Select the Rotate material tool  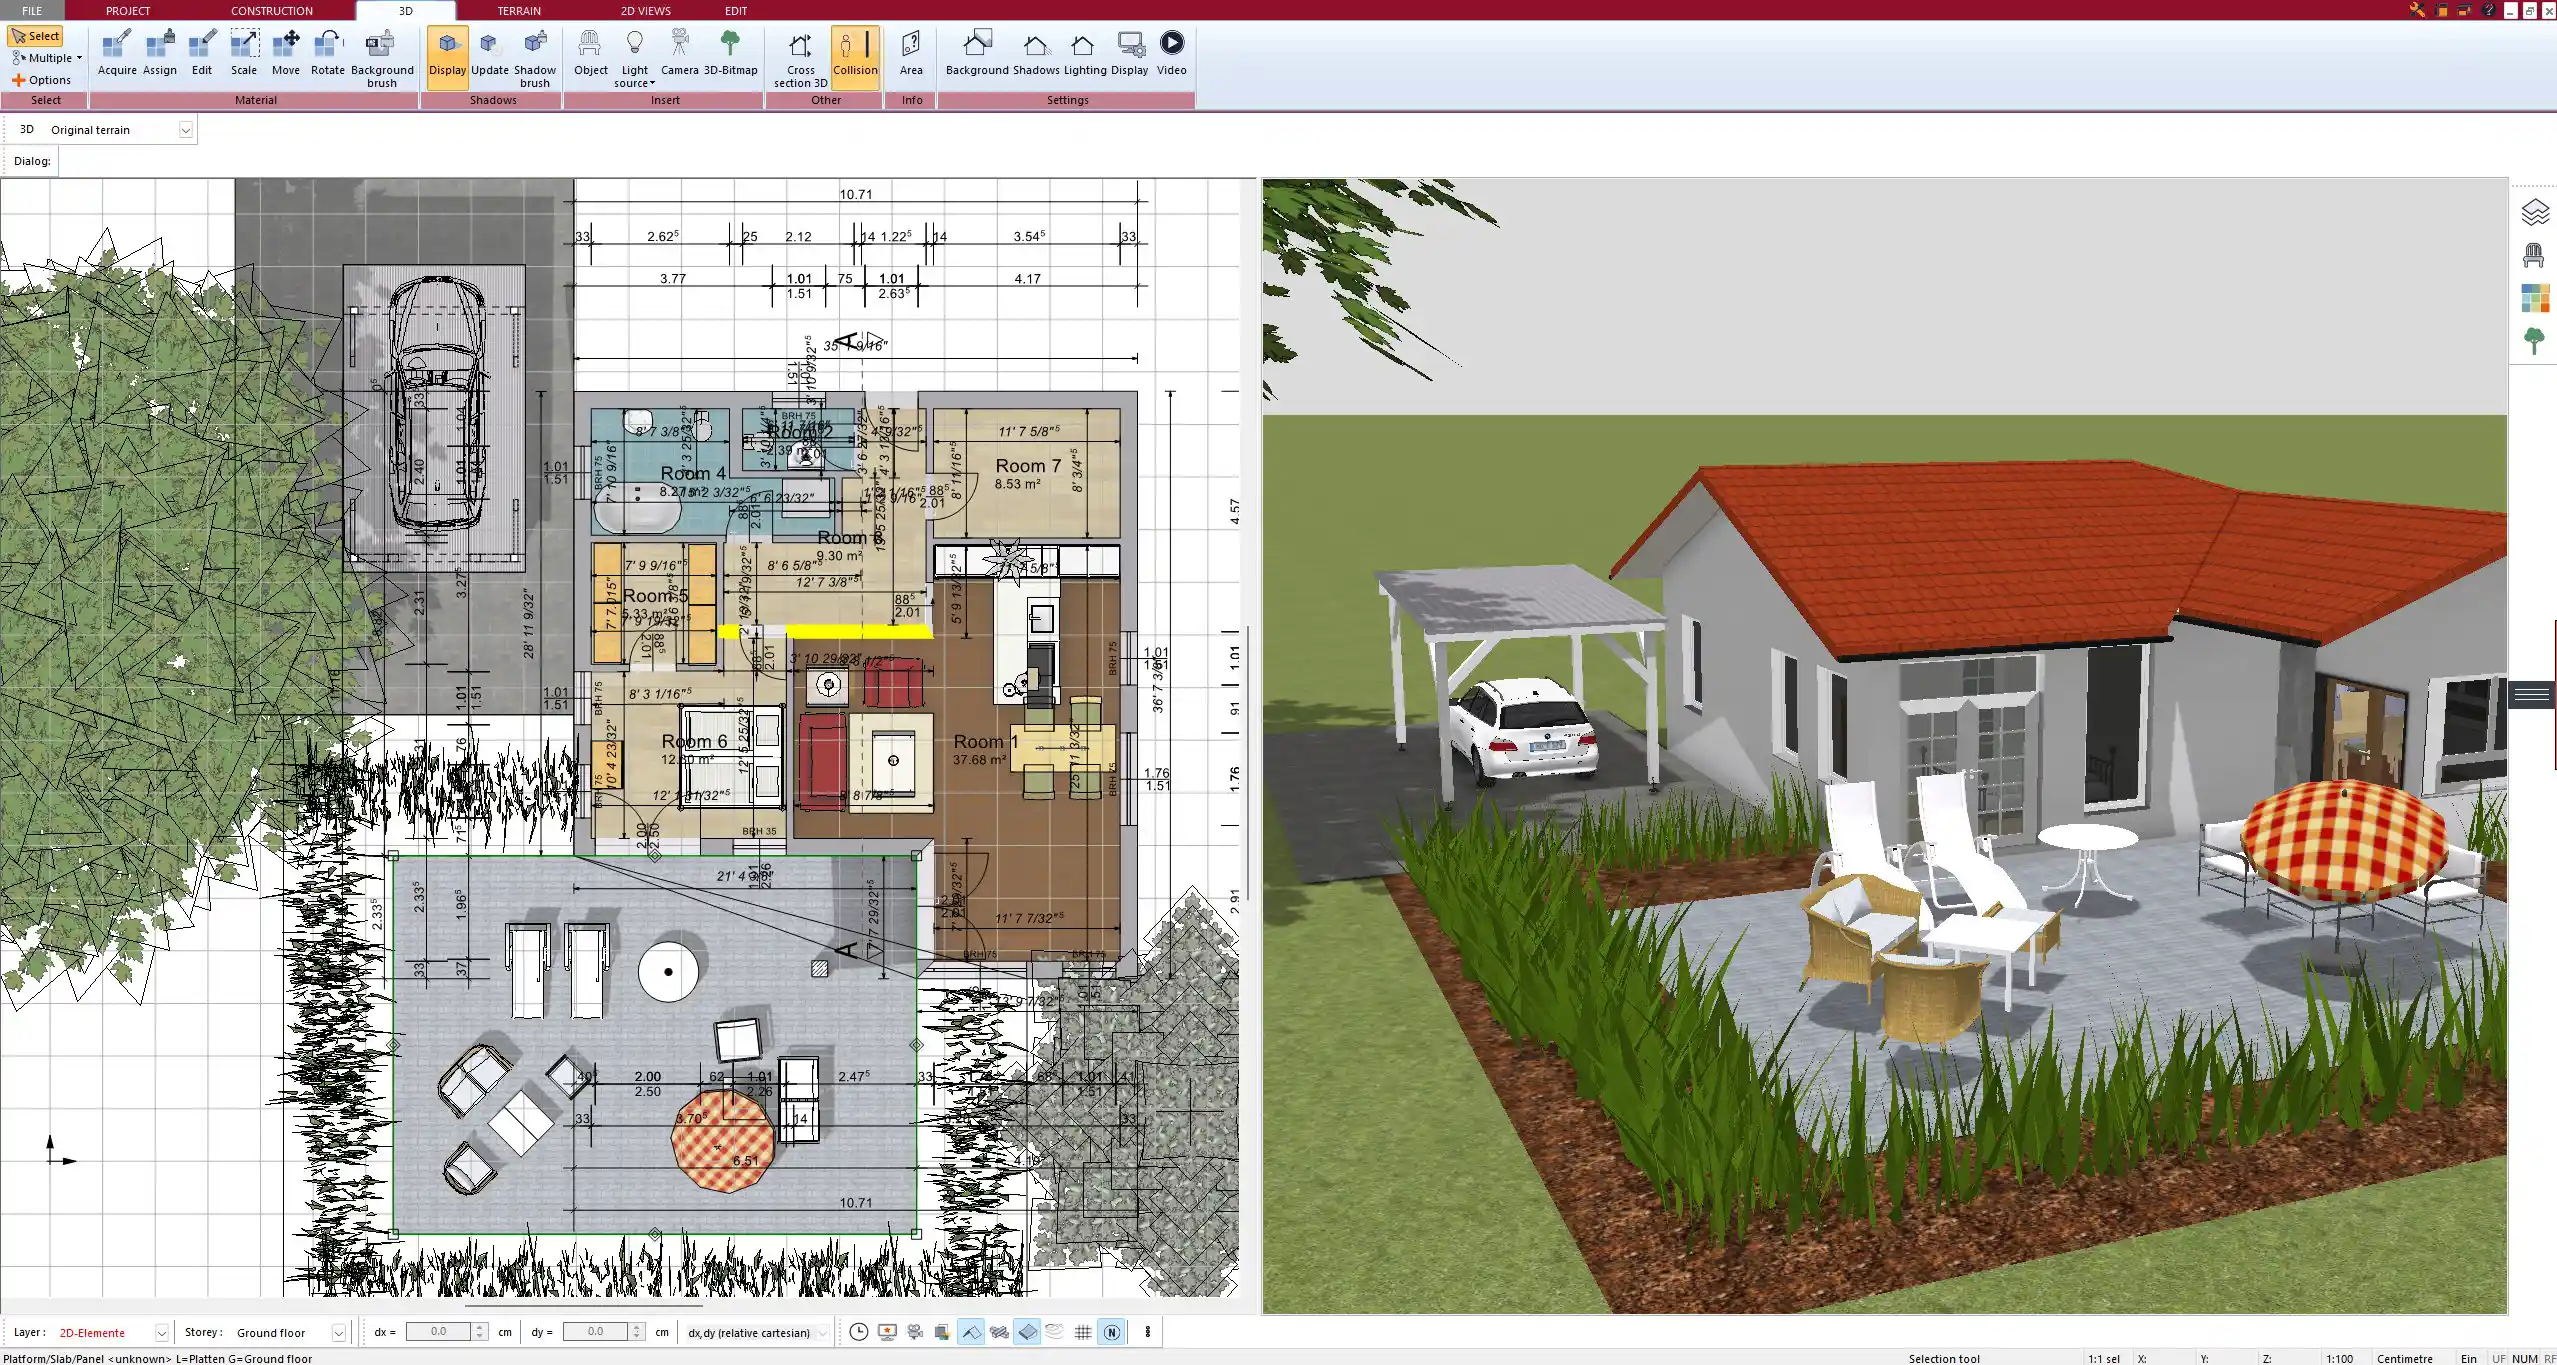[328, 53]
